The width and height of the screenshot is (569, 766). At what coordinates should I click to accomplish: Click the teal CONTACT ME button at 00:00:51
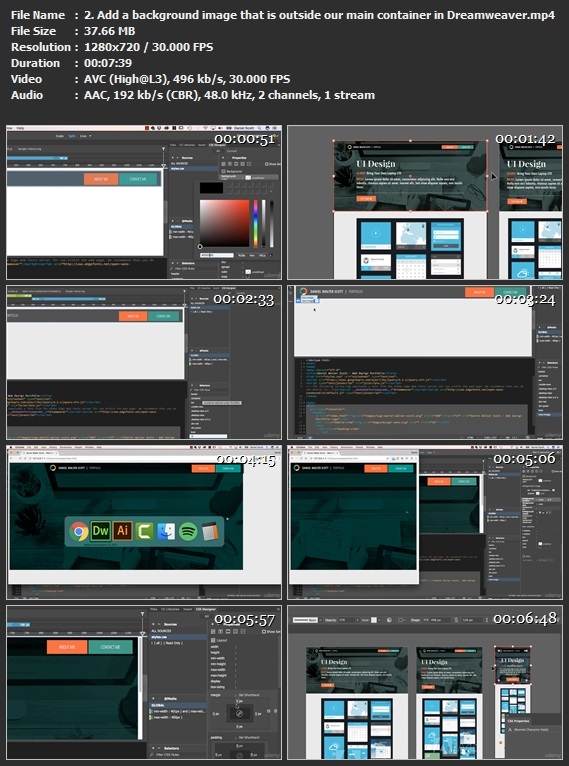(x=138, y=179)
